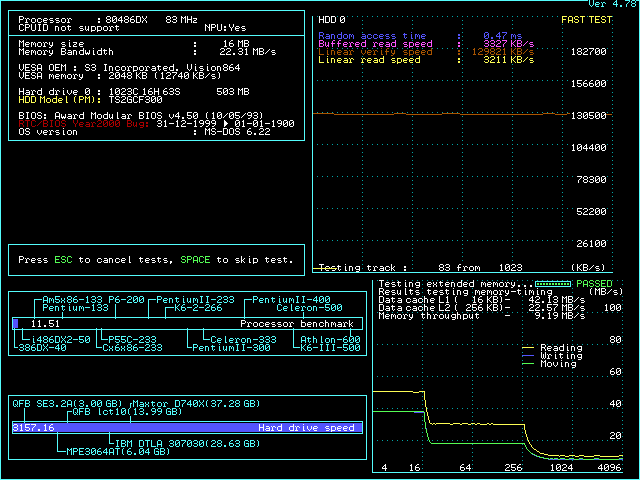
Task: Click the 104400 axis value on HDD chart
Action: click(589, 147)
